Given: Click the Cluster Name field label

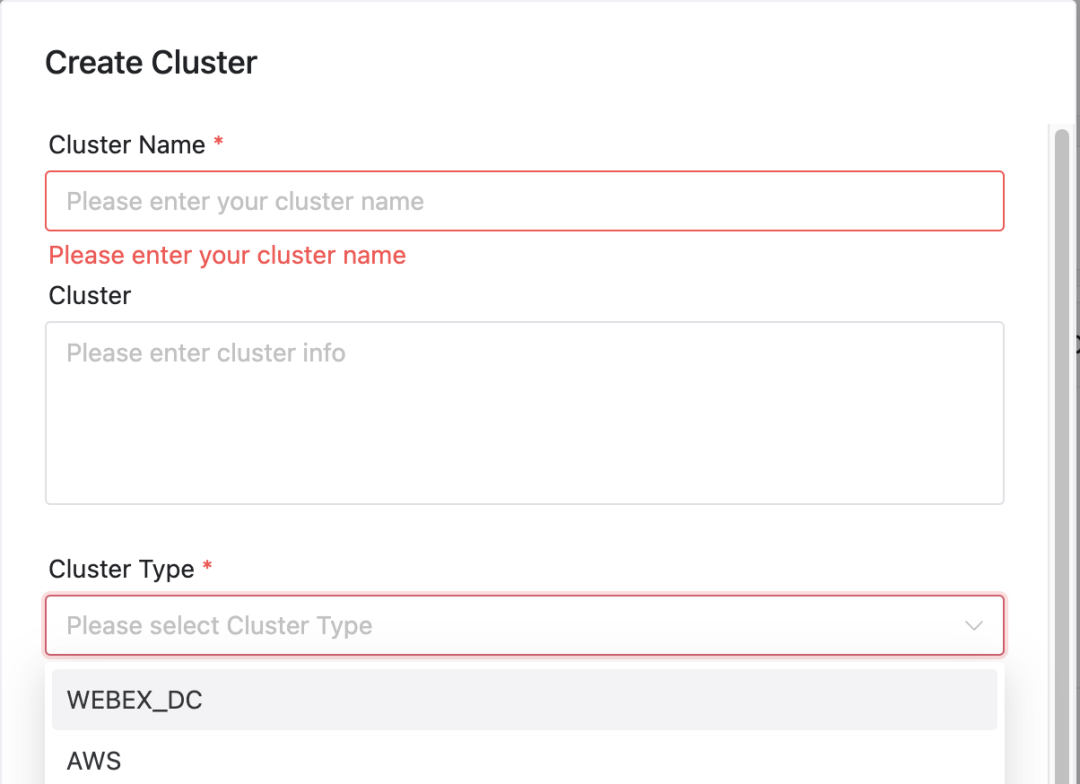Looking at the screenshot, I should tap(127, 145).
